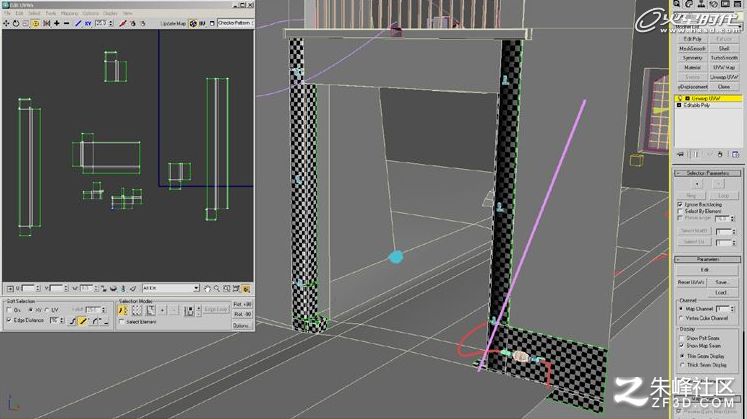
Task: Click the Mirror tool in Edit UVWs toolbar
Action: [46, 23]
